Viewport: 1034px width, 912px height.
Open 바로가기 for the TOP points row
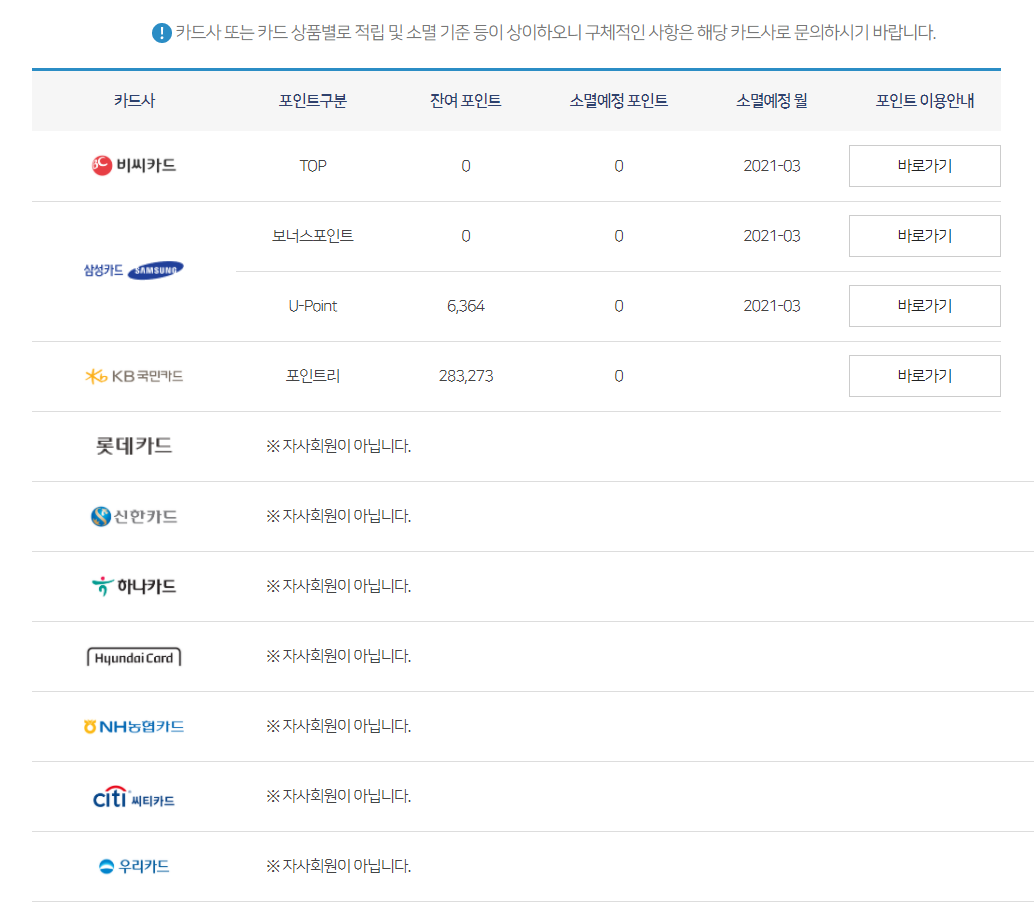[x=923, y=166]
